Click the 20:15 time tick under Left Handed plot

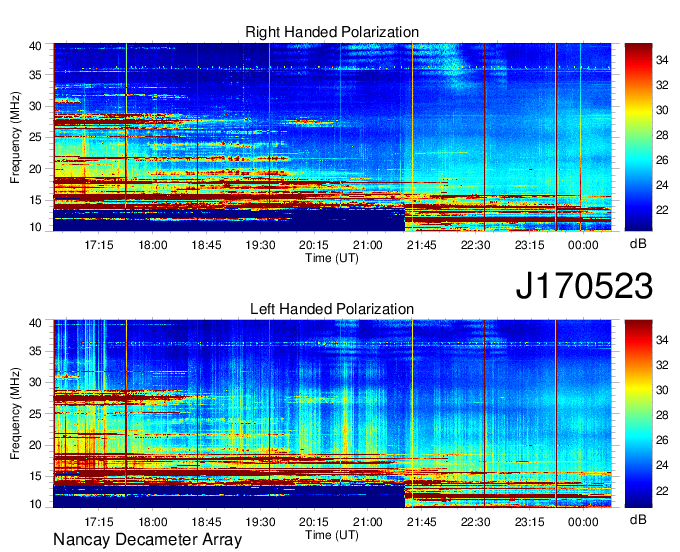click(314, 522)
